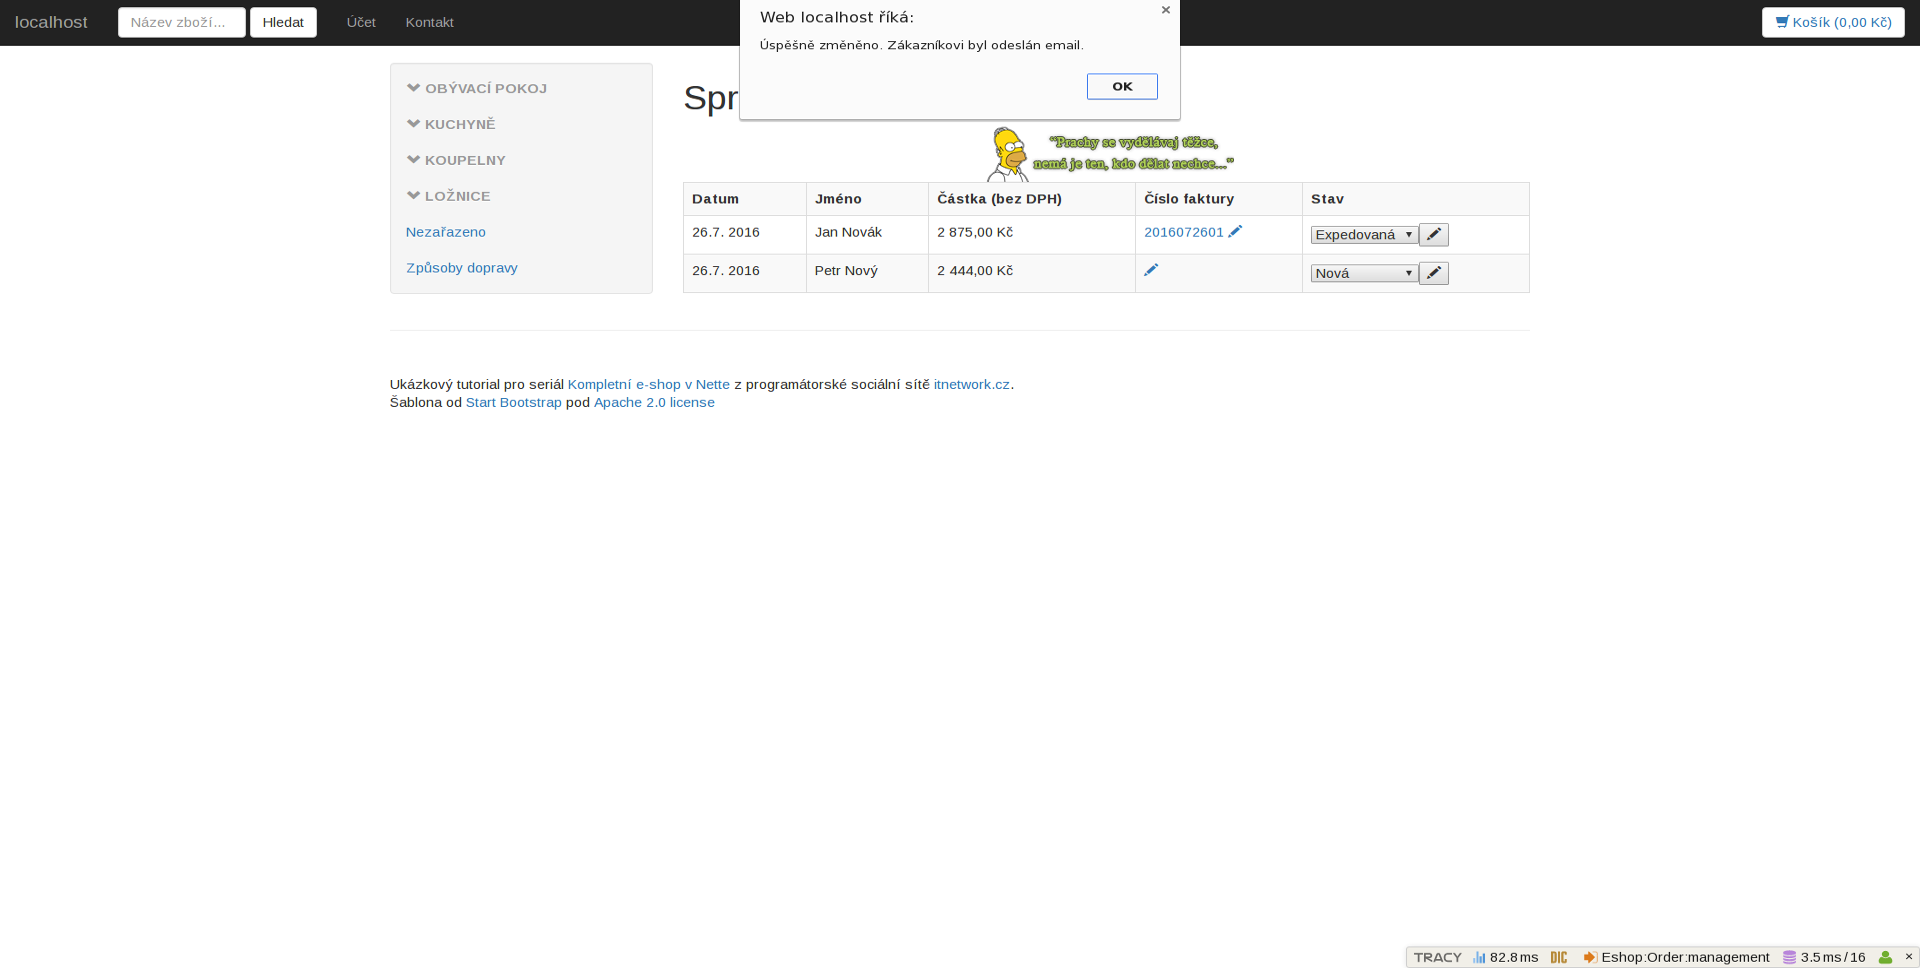Expand the Ložnice category
Screen dimensions: 1920x968
(x=448, y=196)
